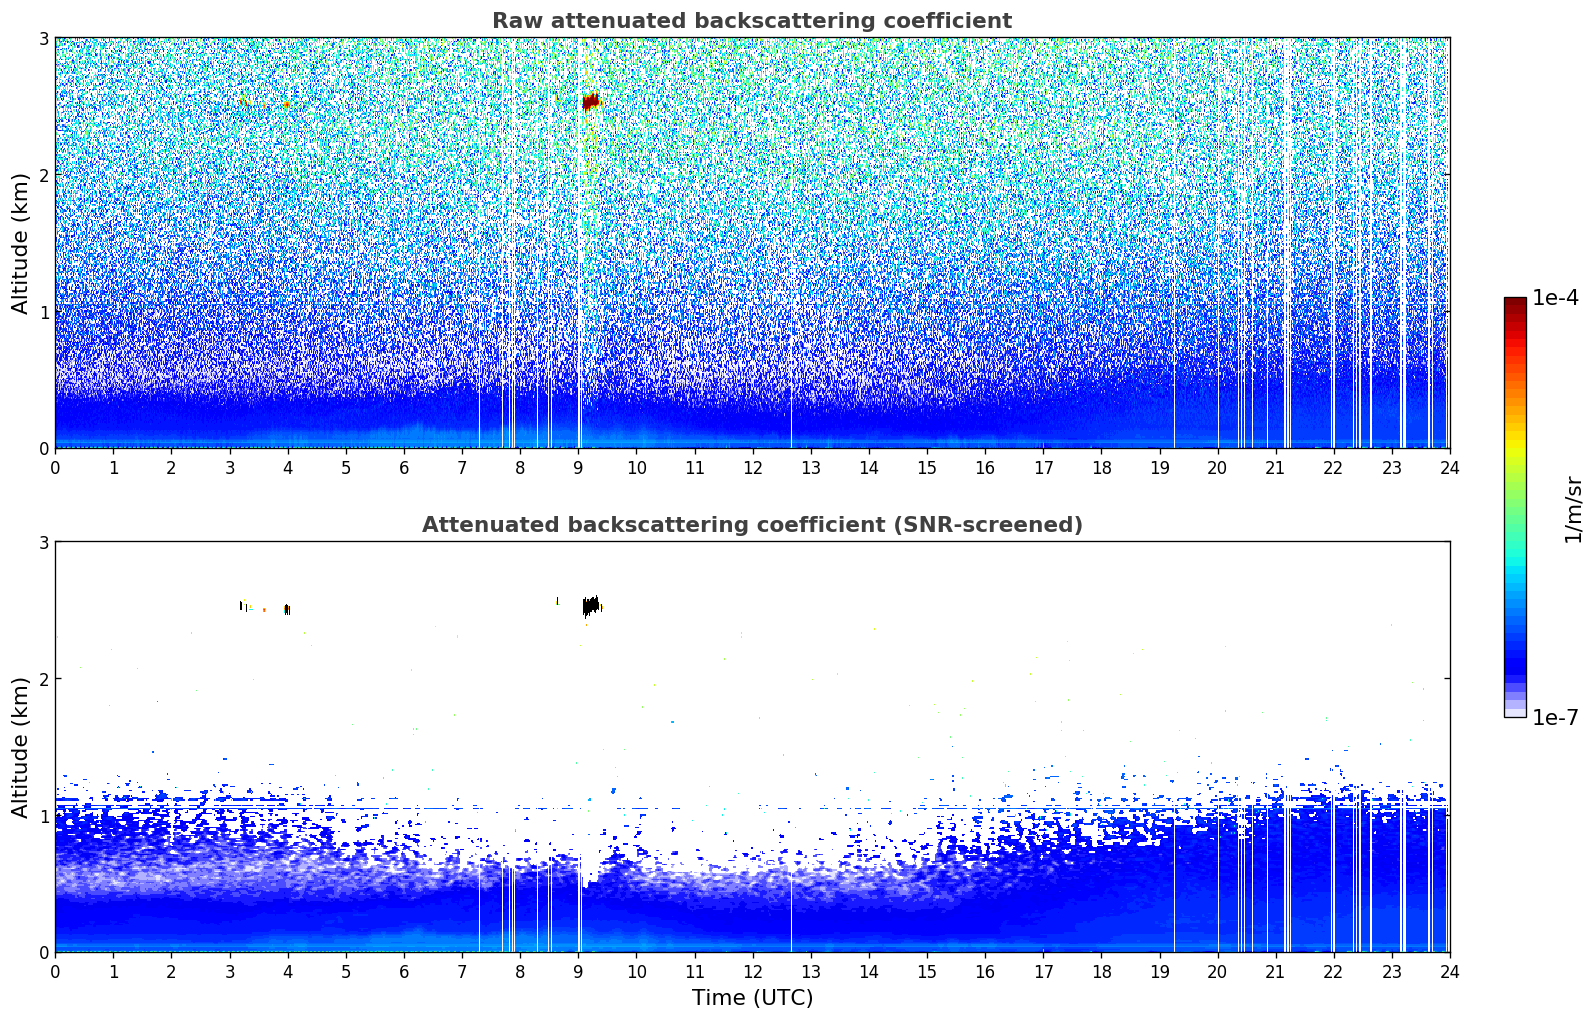Image resolution: width=1595 pixels, height=1020 pixels.
Task: Click the hour 24 tick label on the top plot
Action: [1449, 467]
